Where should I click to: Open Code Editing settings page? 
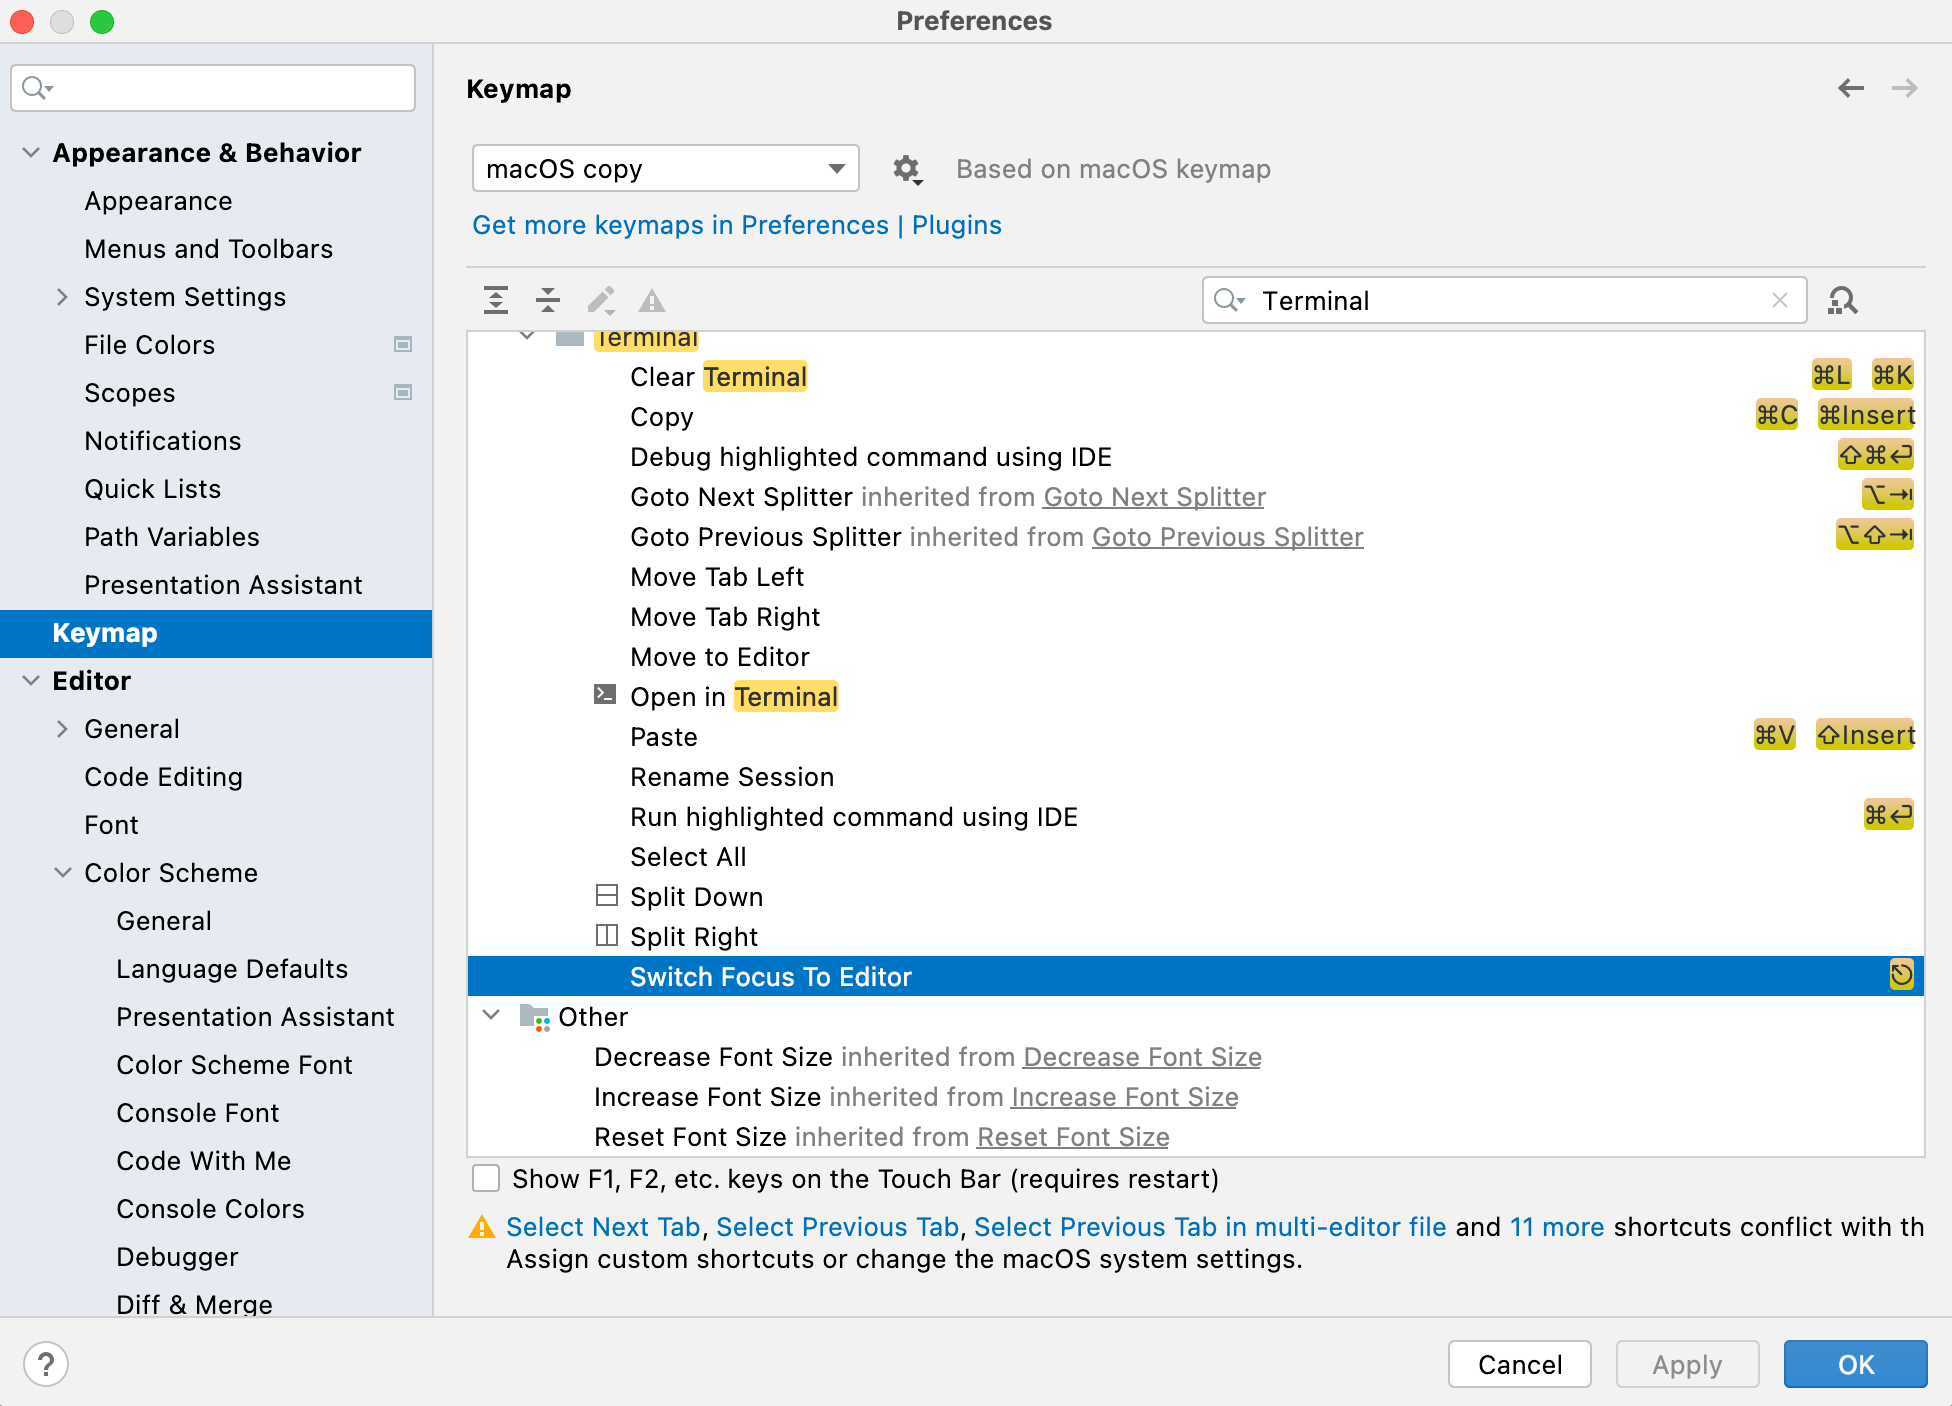(x=163, y=777)
